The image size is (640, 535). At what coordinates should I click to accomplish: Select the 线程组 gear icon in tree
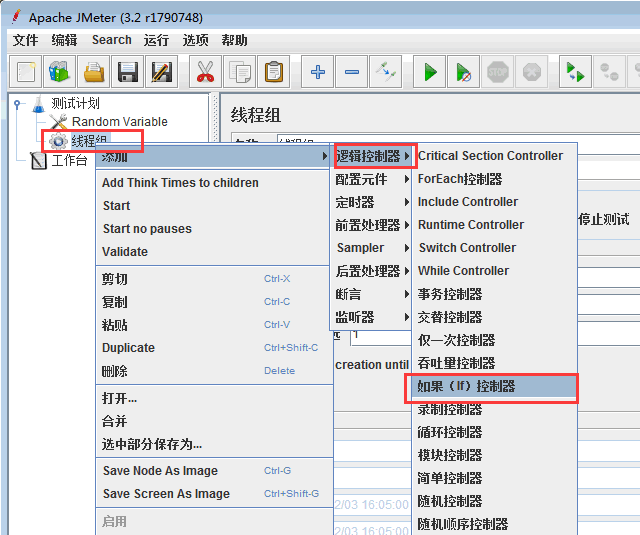58,141
